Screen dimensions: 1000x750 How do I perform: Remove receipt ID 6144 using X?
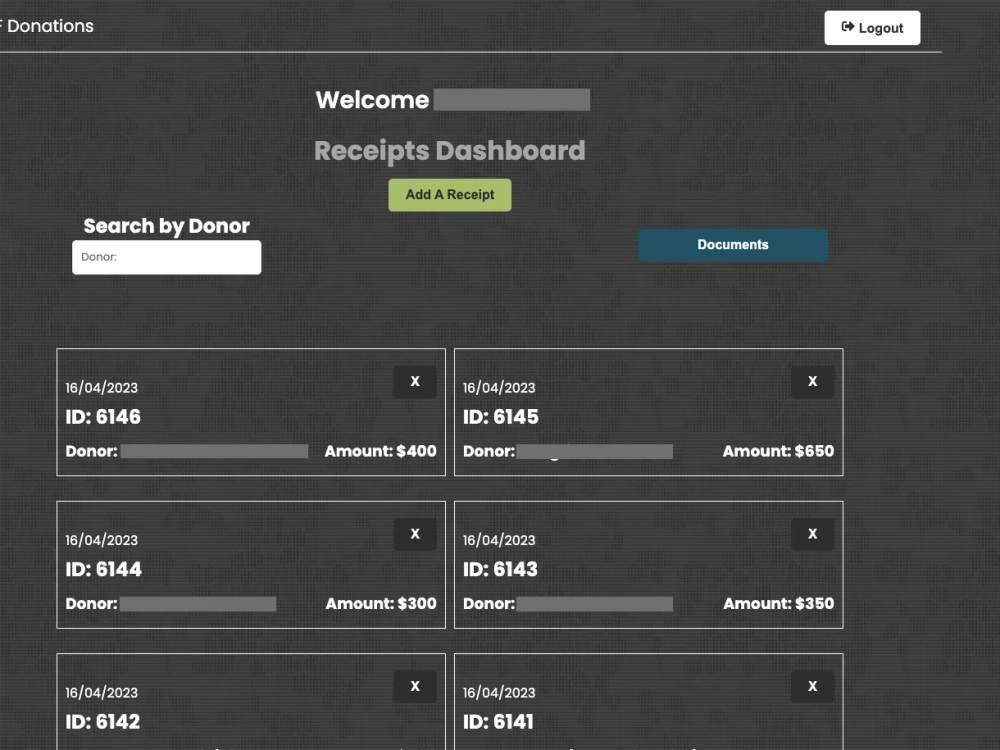point(415,534)
